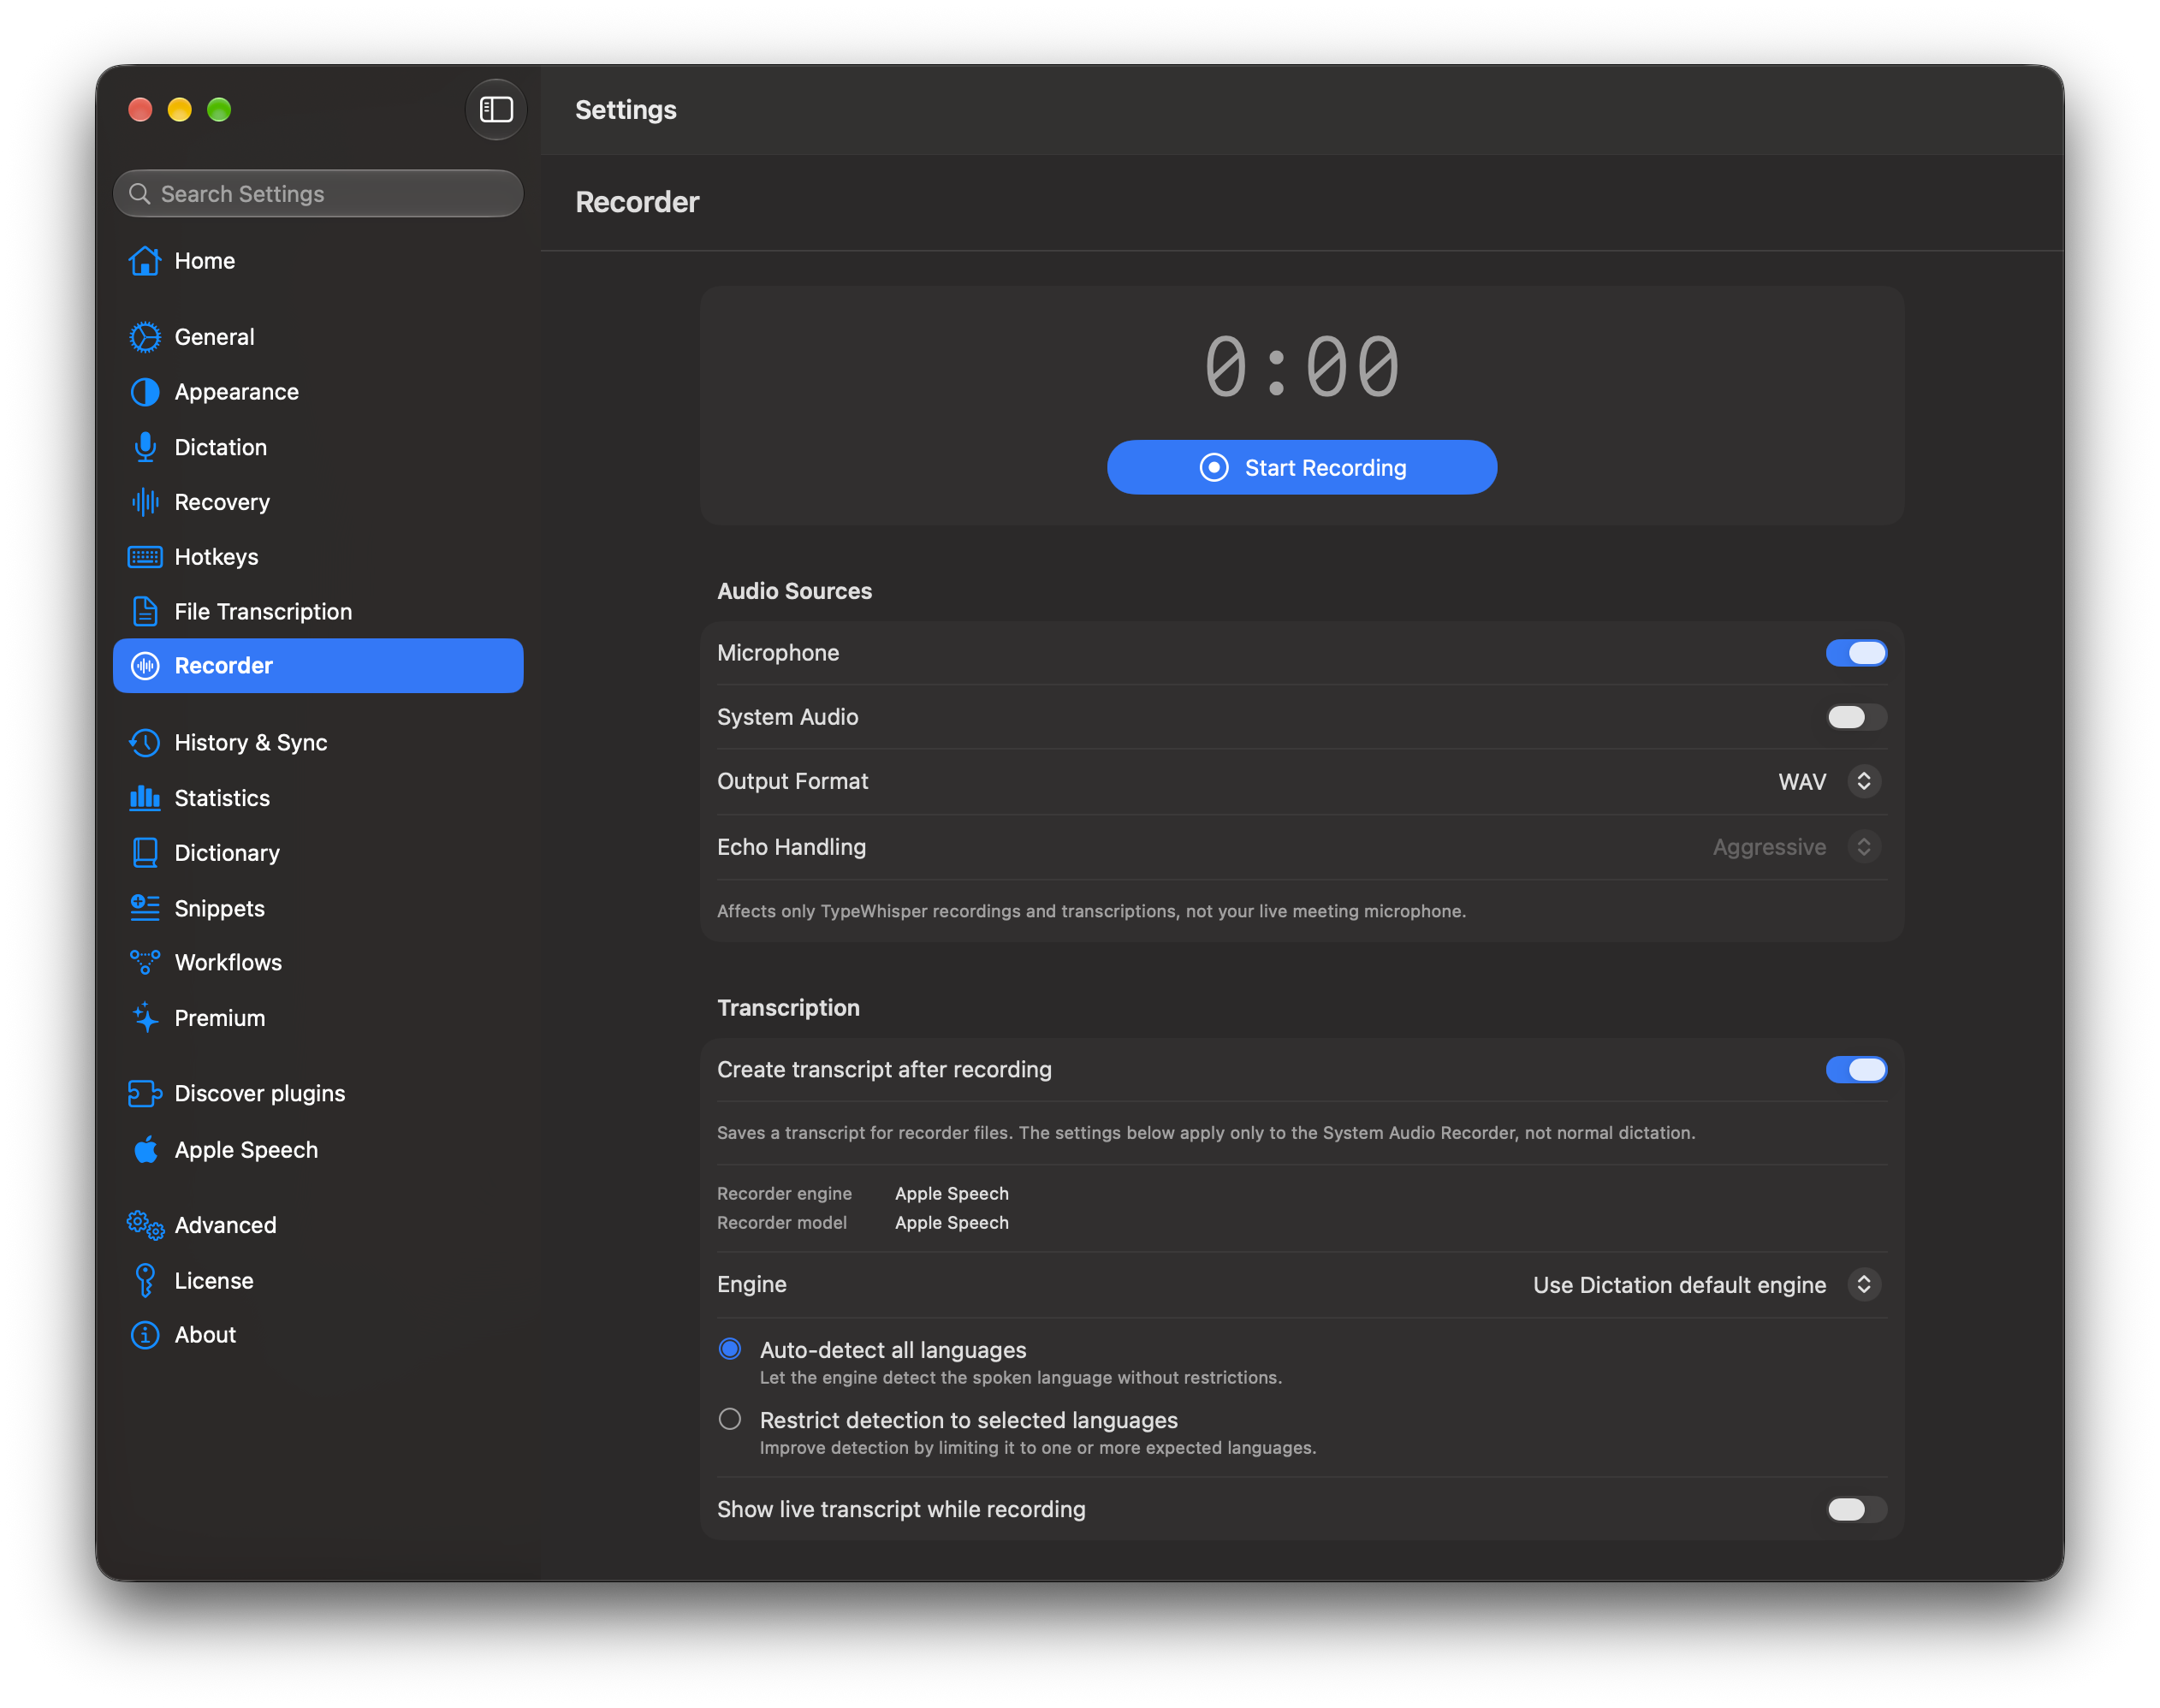Click the Snippets list icon
Viewport: 2160px width, 1708px height.
pyautogui.click(x=145, y=908)
